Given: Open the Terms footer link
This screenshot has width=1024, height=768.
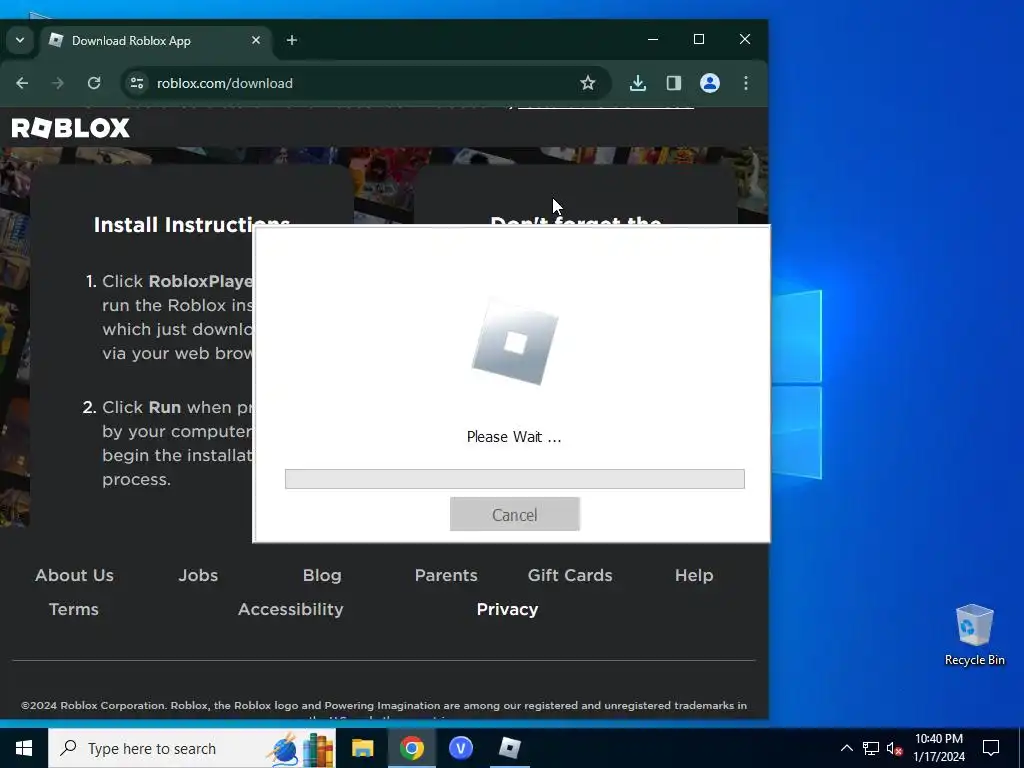Looking at the screenshot, I should (x=74, y=609).
